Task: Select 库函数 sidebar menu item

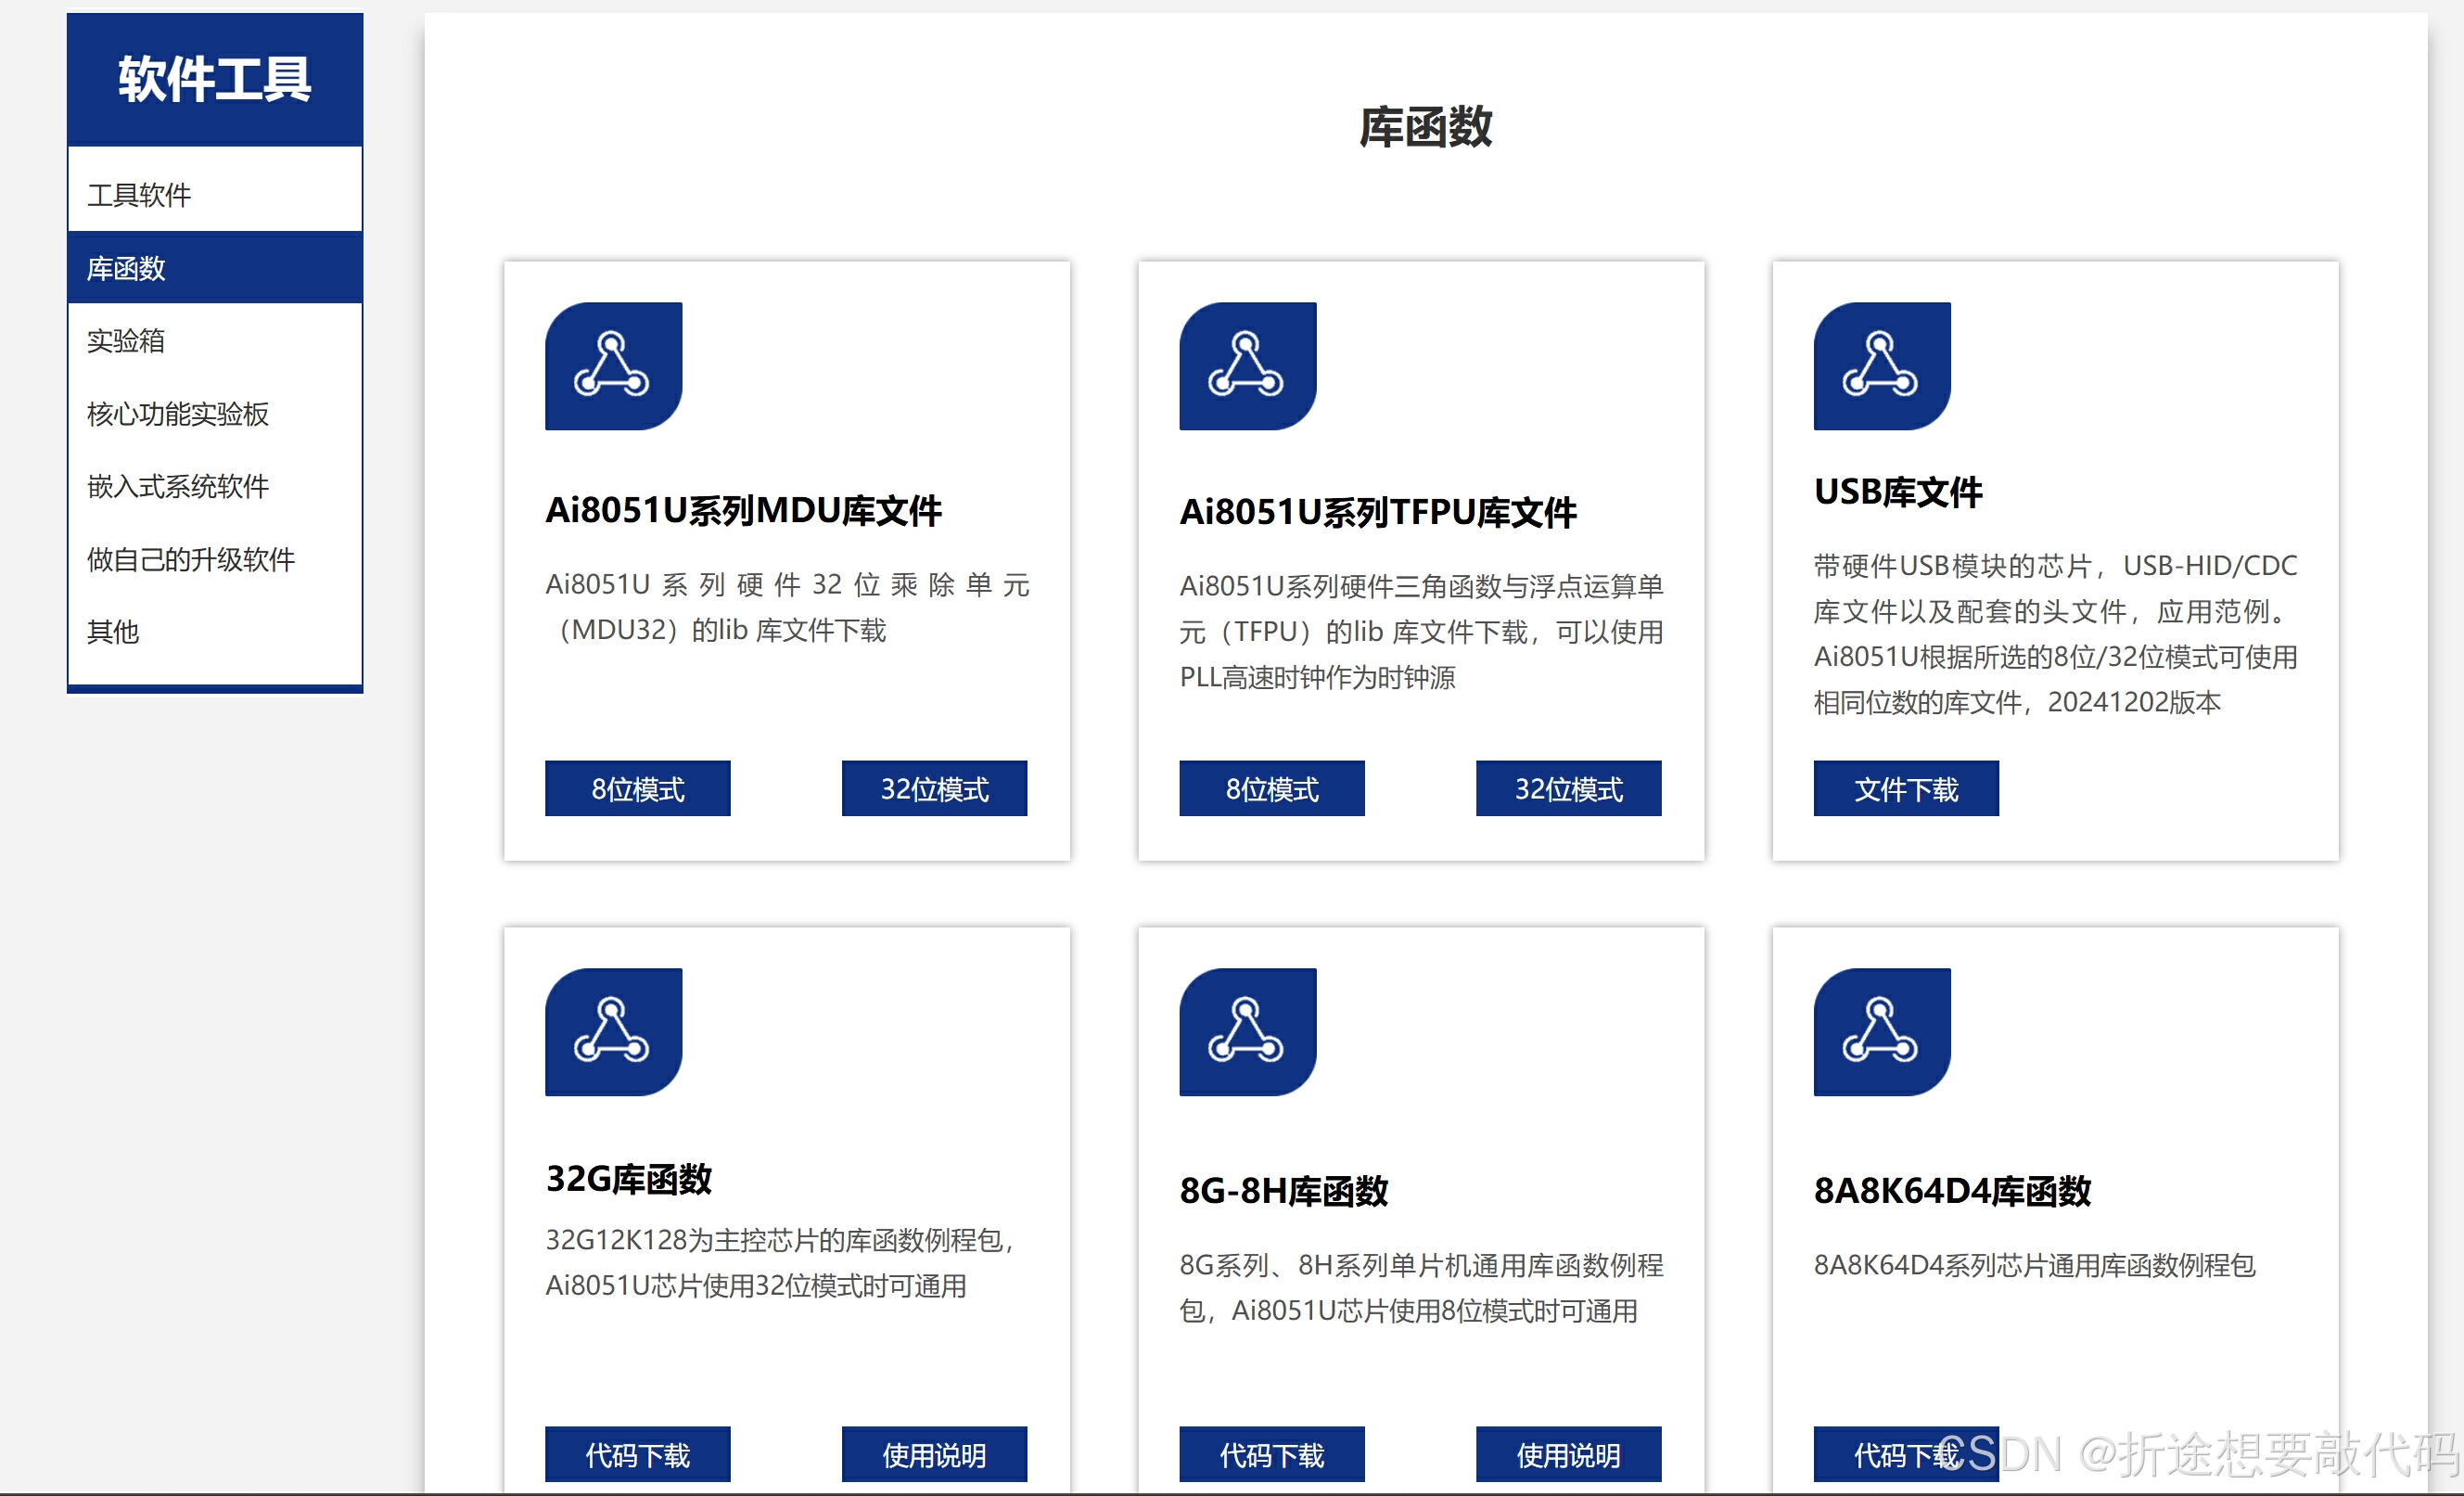Action: (126, 268)
